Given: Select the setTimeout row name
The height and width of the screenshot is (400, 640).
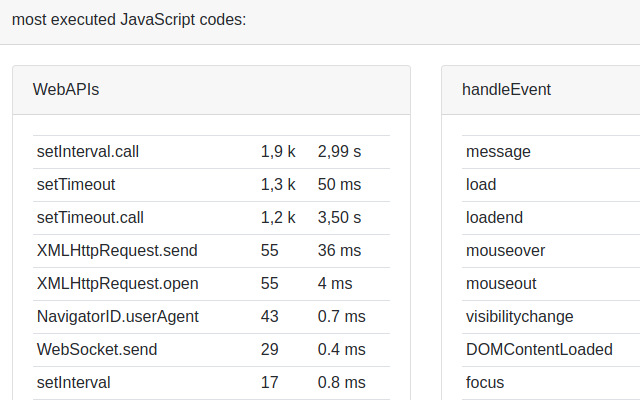Looking at the screenshot, I should click(76, 185).
